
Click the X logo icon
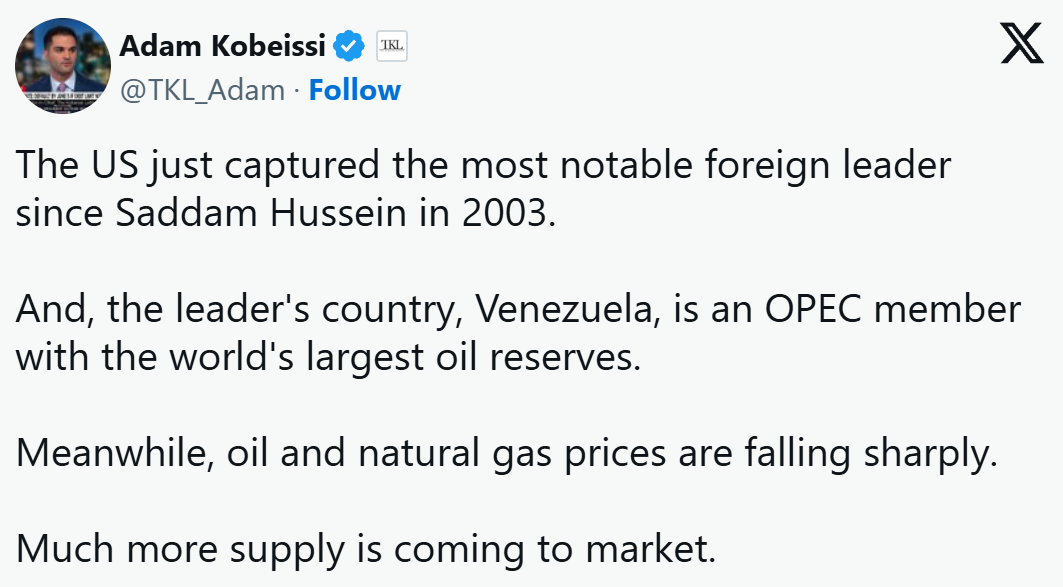[x=1021, y=46]
